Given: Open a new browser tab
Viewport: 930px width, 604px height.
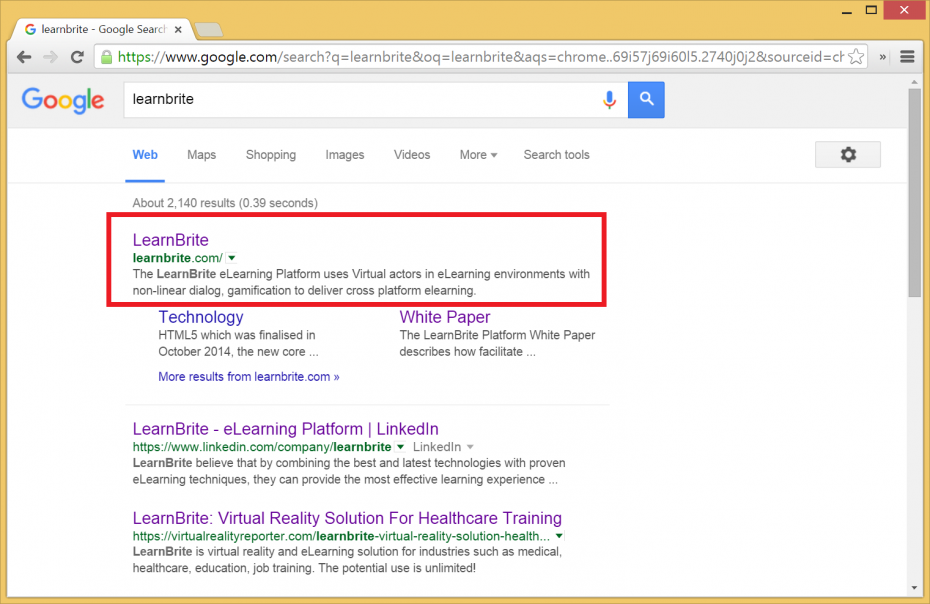Looking at the screenshot, I should click(207, 29).
